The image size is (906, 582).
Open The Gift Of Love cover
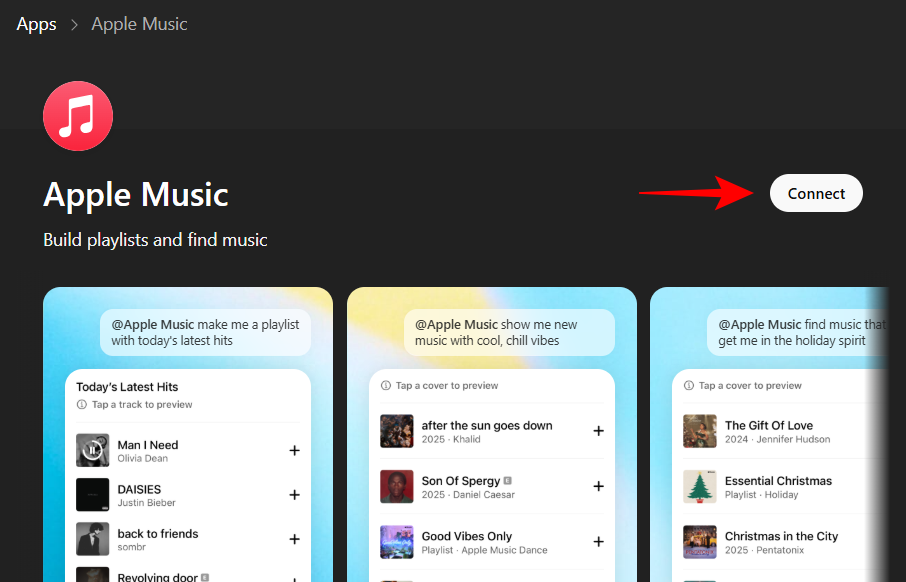(700, 431)
